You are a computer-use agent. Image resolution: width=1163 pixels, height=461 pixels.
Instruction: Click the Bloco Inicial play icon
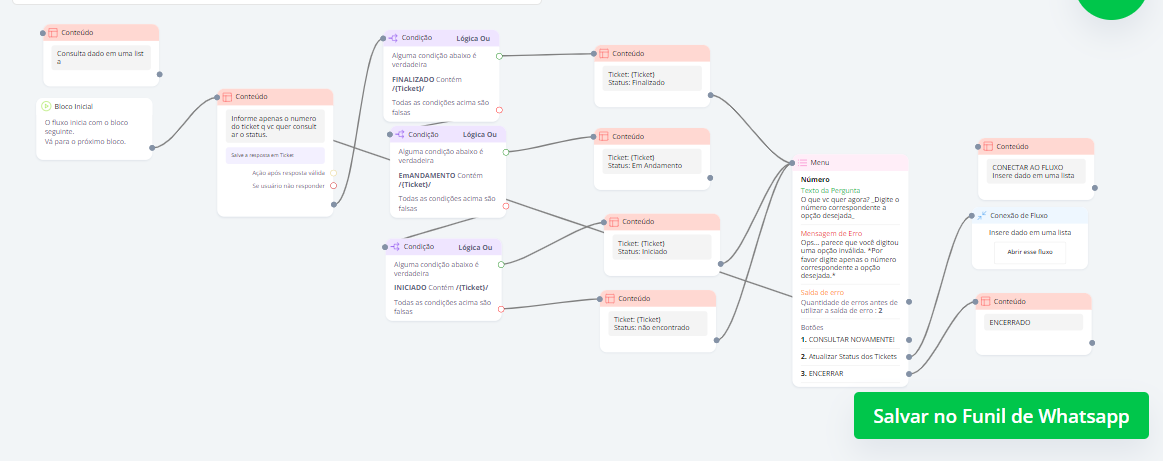[x=47, y=105]
